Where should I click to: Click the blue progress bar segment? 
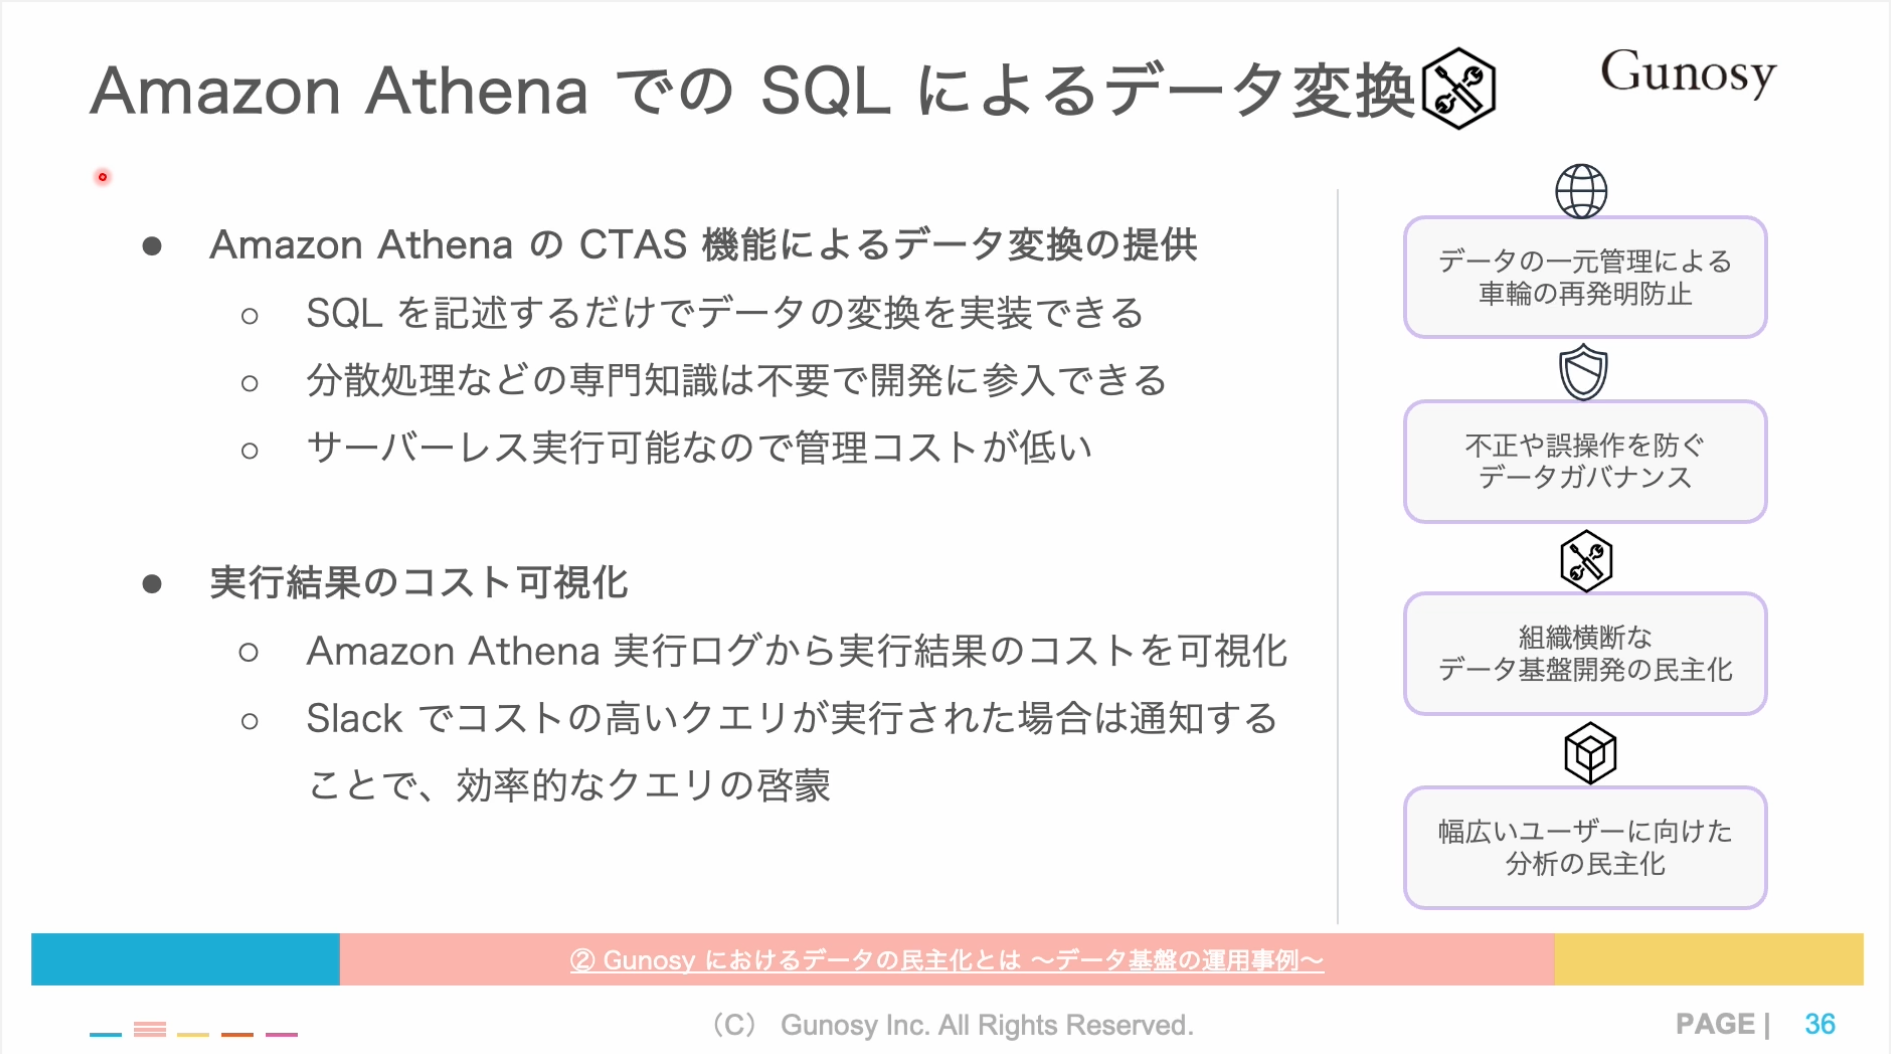186,959
